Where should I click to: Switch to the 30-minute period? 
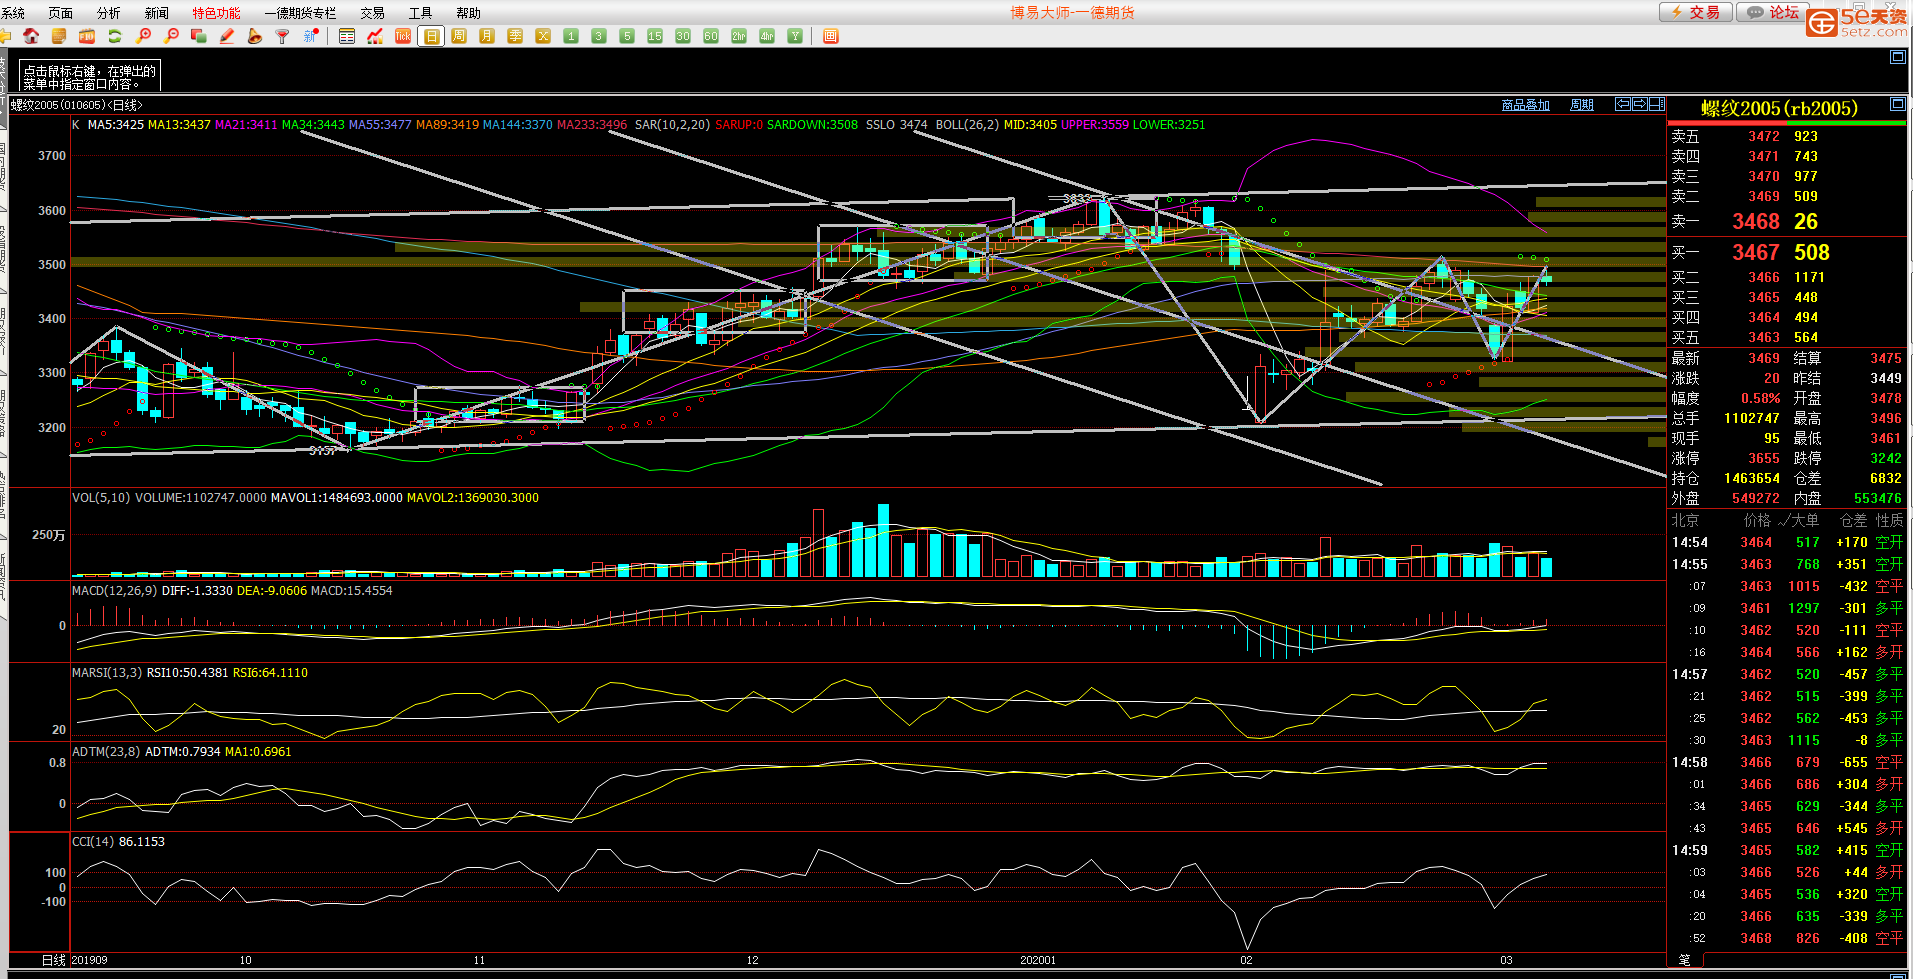click(683, 36)
